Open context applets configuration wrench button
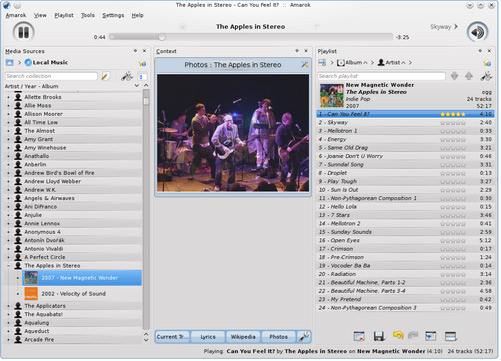 coord(304,337)
